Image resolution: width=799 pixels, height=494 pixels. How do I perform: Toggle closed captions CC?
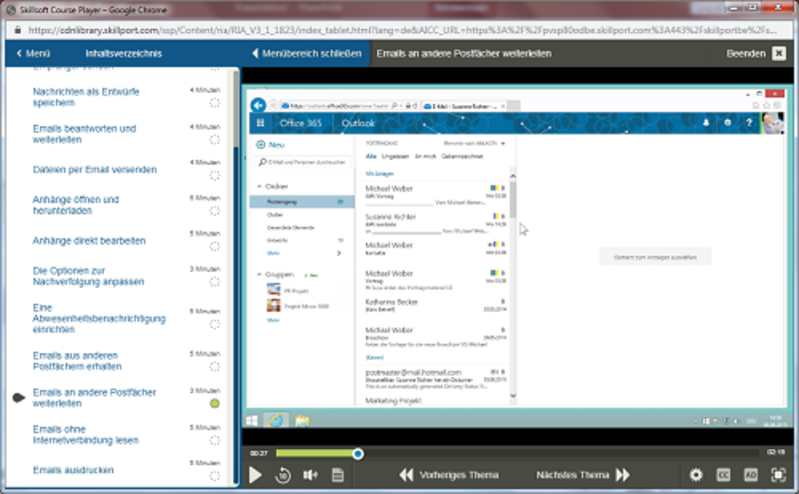click(723, 475)
